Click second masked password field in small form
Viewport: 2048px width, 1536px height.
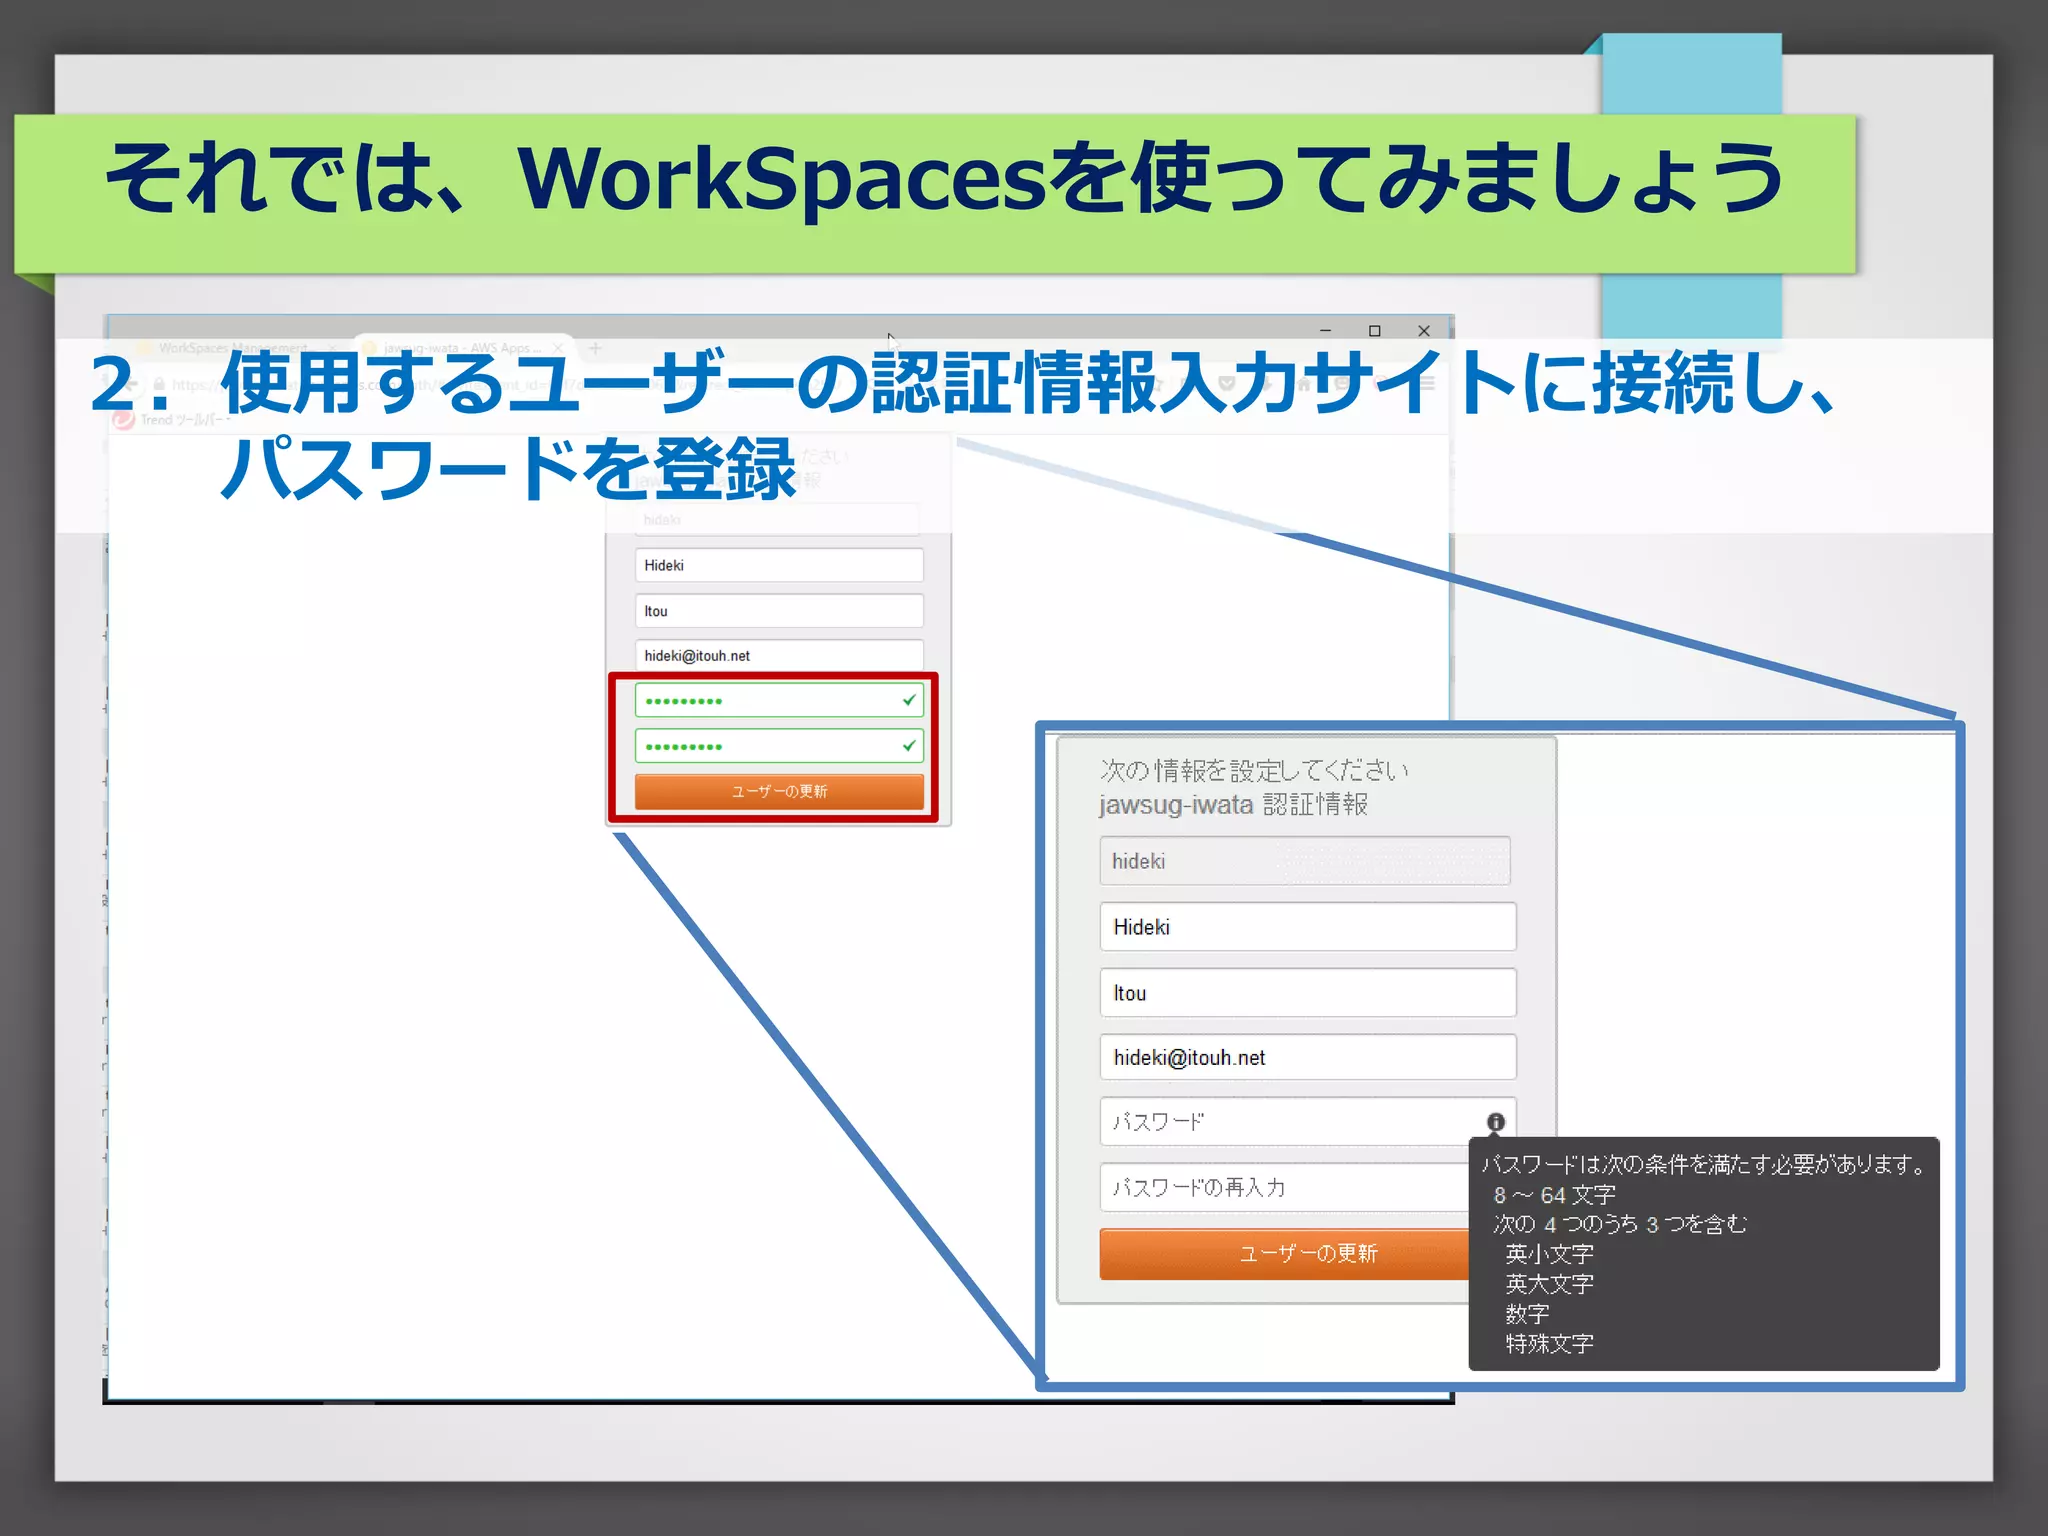[779, 746]
